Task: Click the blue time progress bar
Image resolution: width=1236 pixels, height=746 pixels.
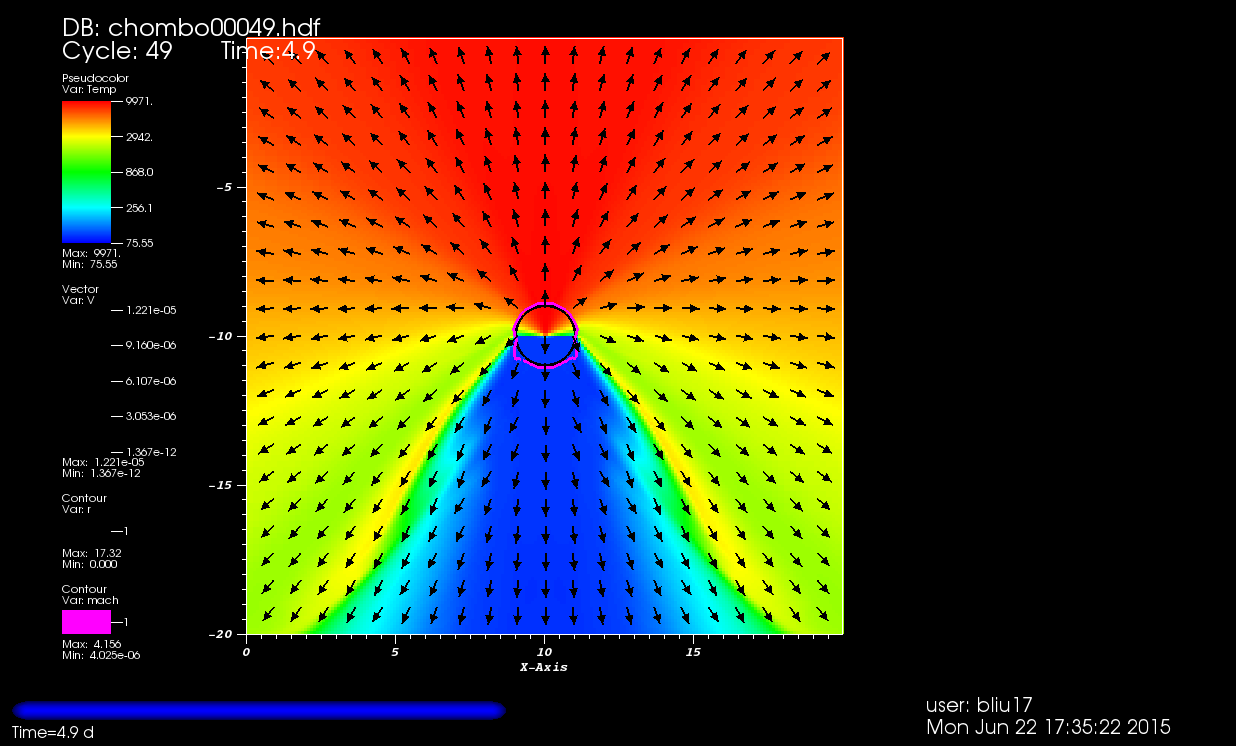Action: tap(258, 710)
